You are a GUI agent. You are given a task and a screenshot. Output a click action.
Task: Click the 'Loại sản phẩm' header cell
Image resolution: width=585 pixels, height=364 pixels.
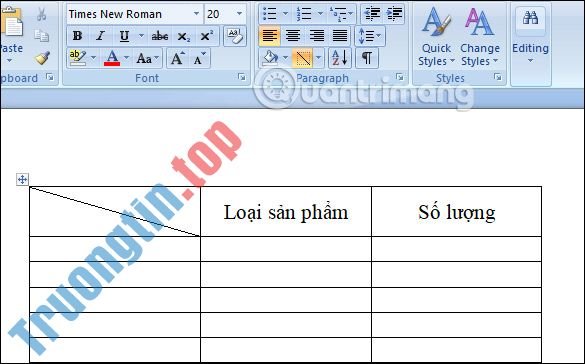point(286,211)
